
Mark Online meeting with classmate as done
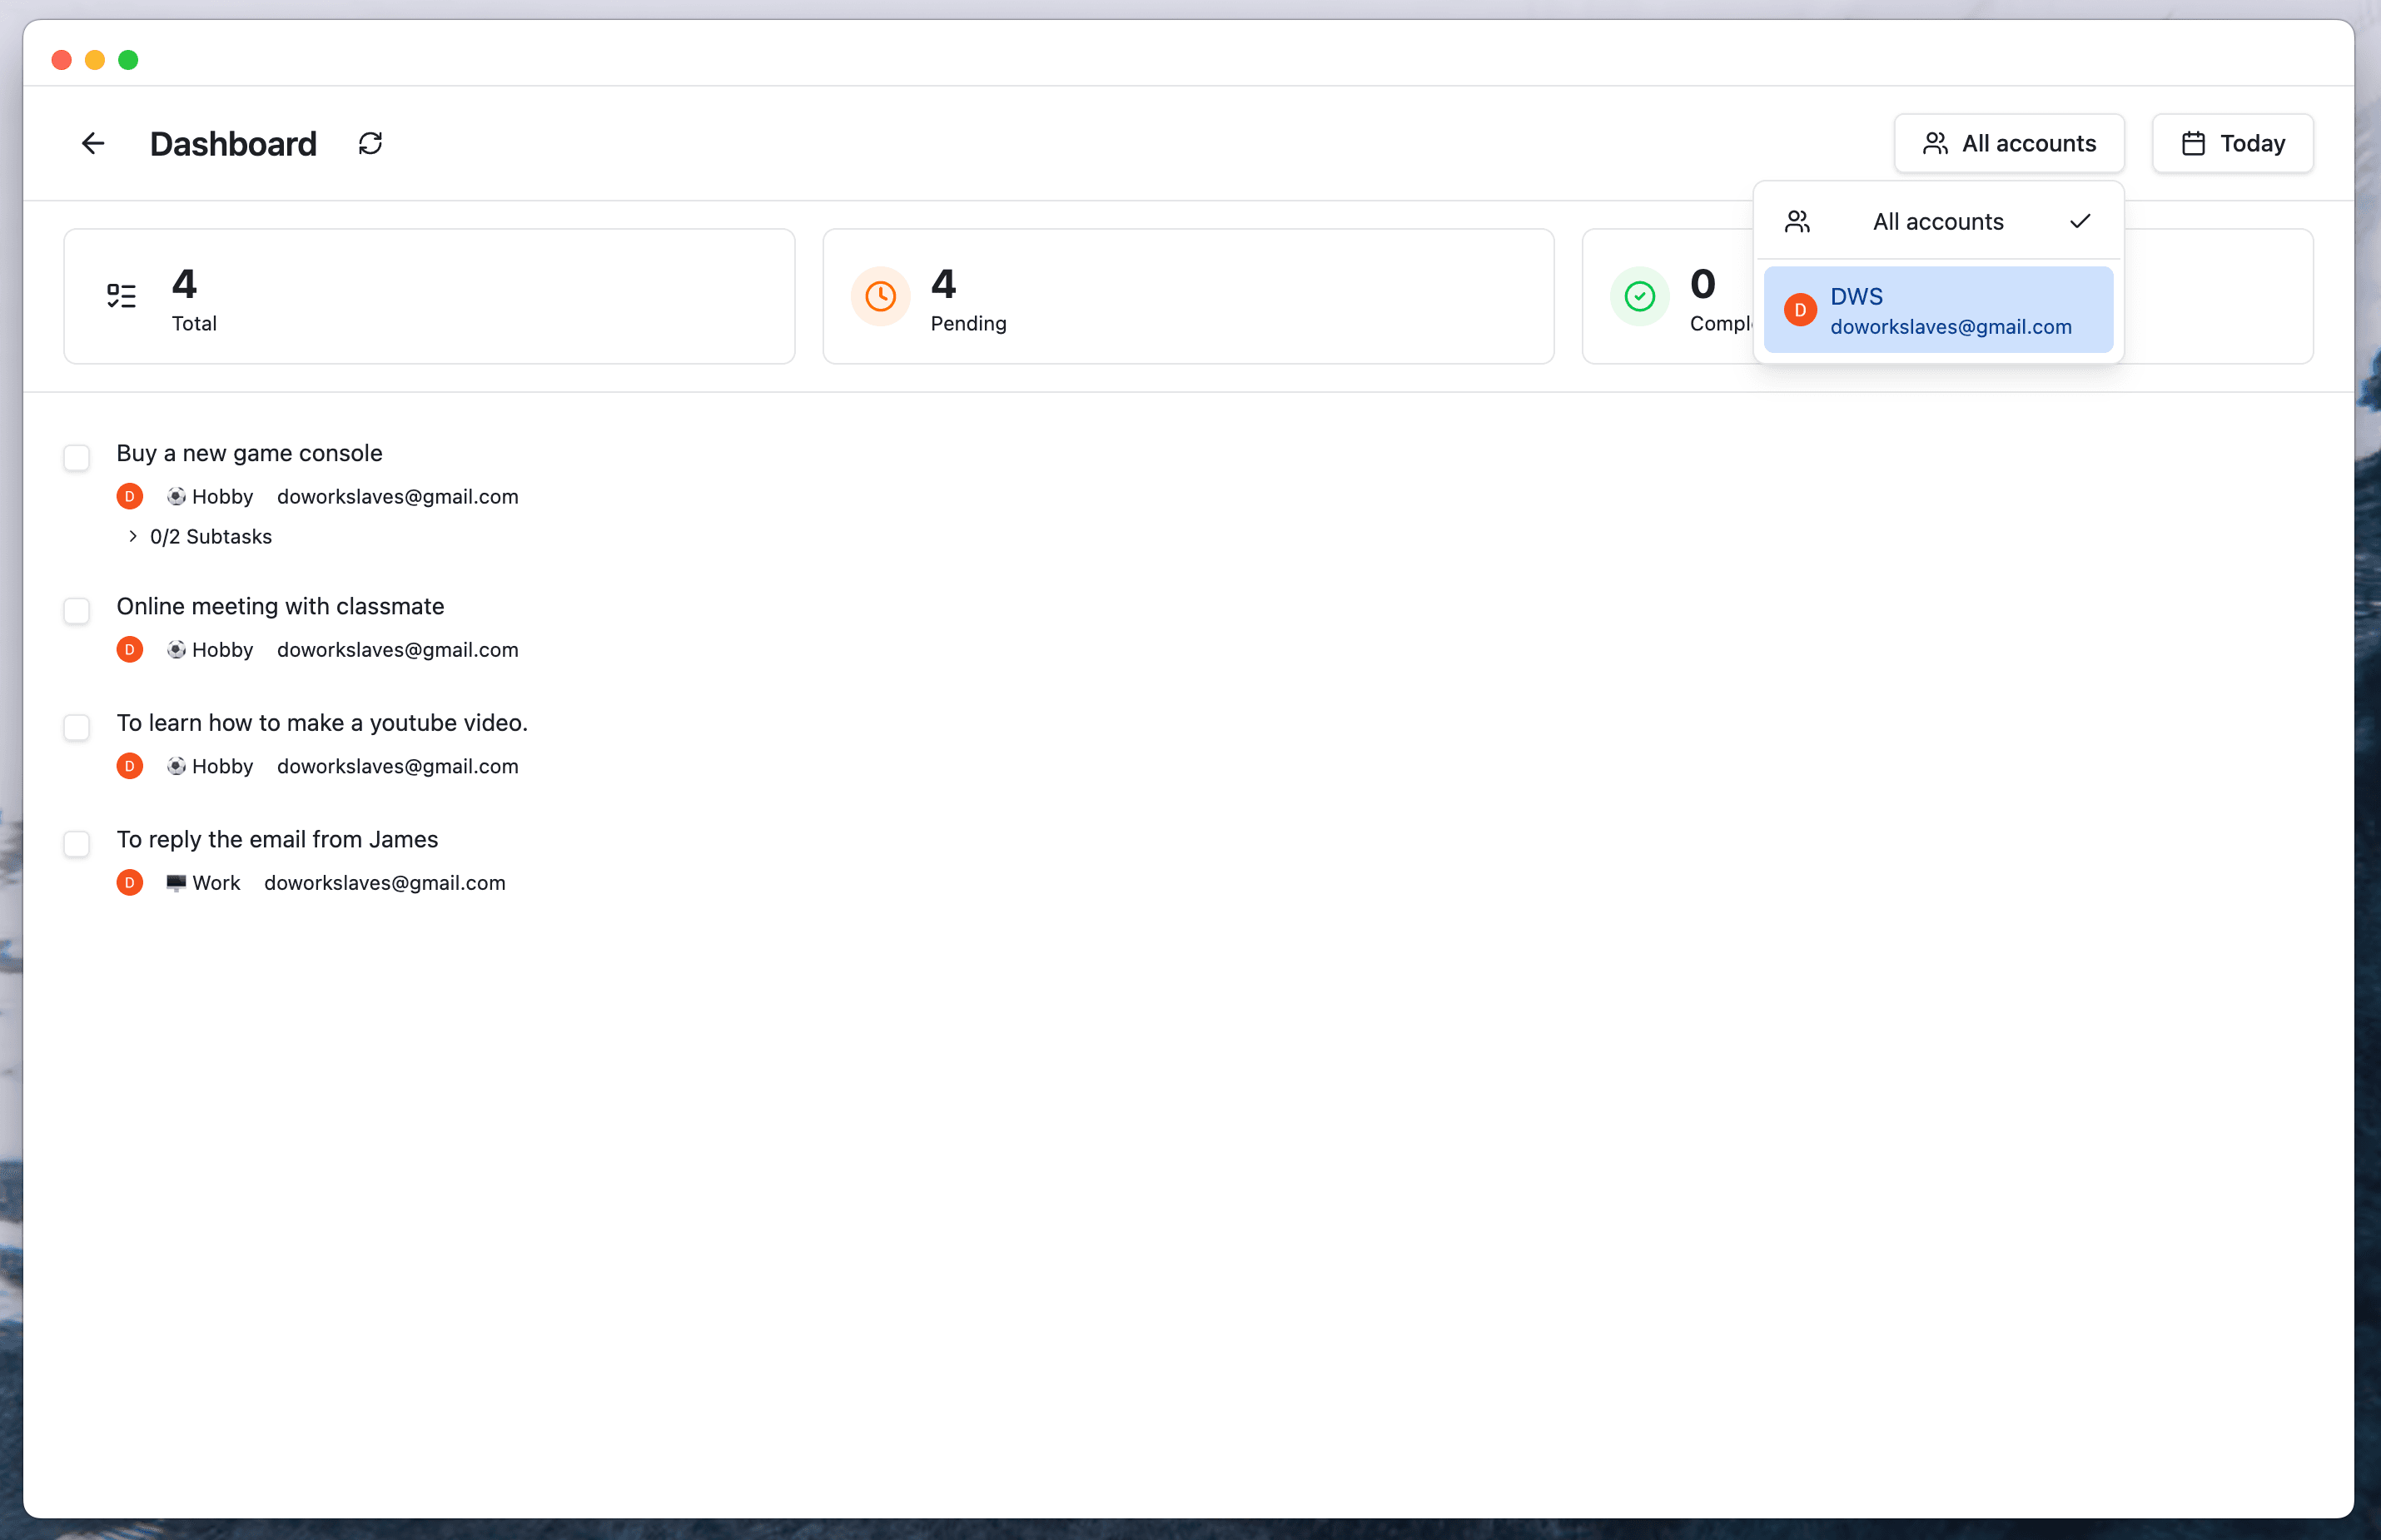[77, 611]
